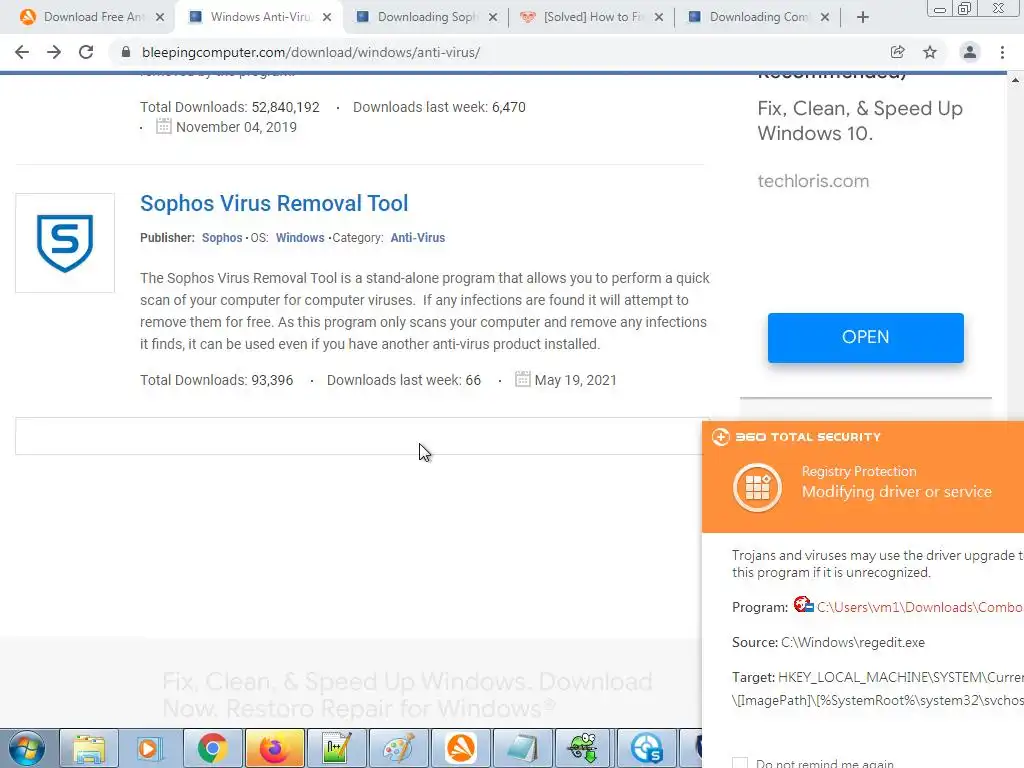Viewport: 1024px width, 768px height.
Task: Click the Source: C:\Windows\regedit.exe line
Action: (828, 643)
